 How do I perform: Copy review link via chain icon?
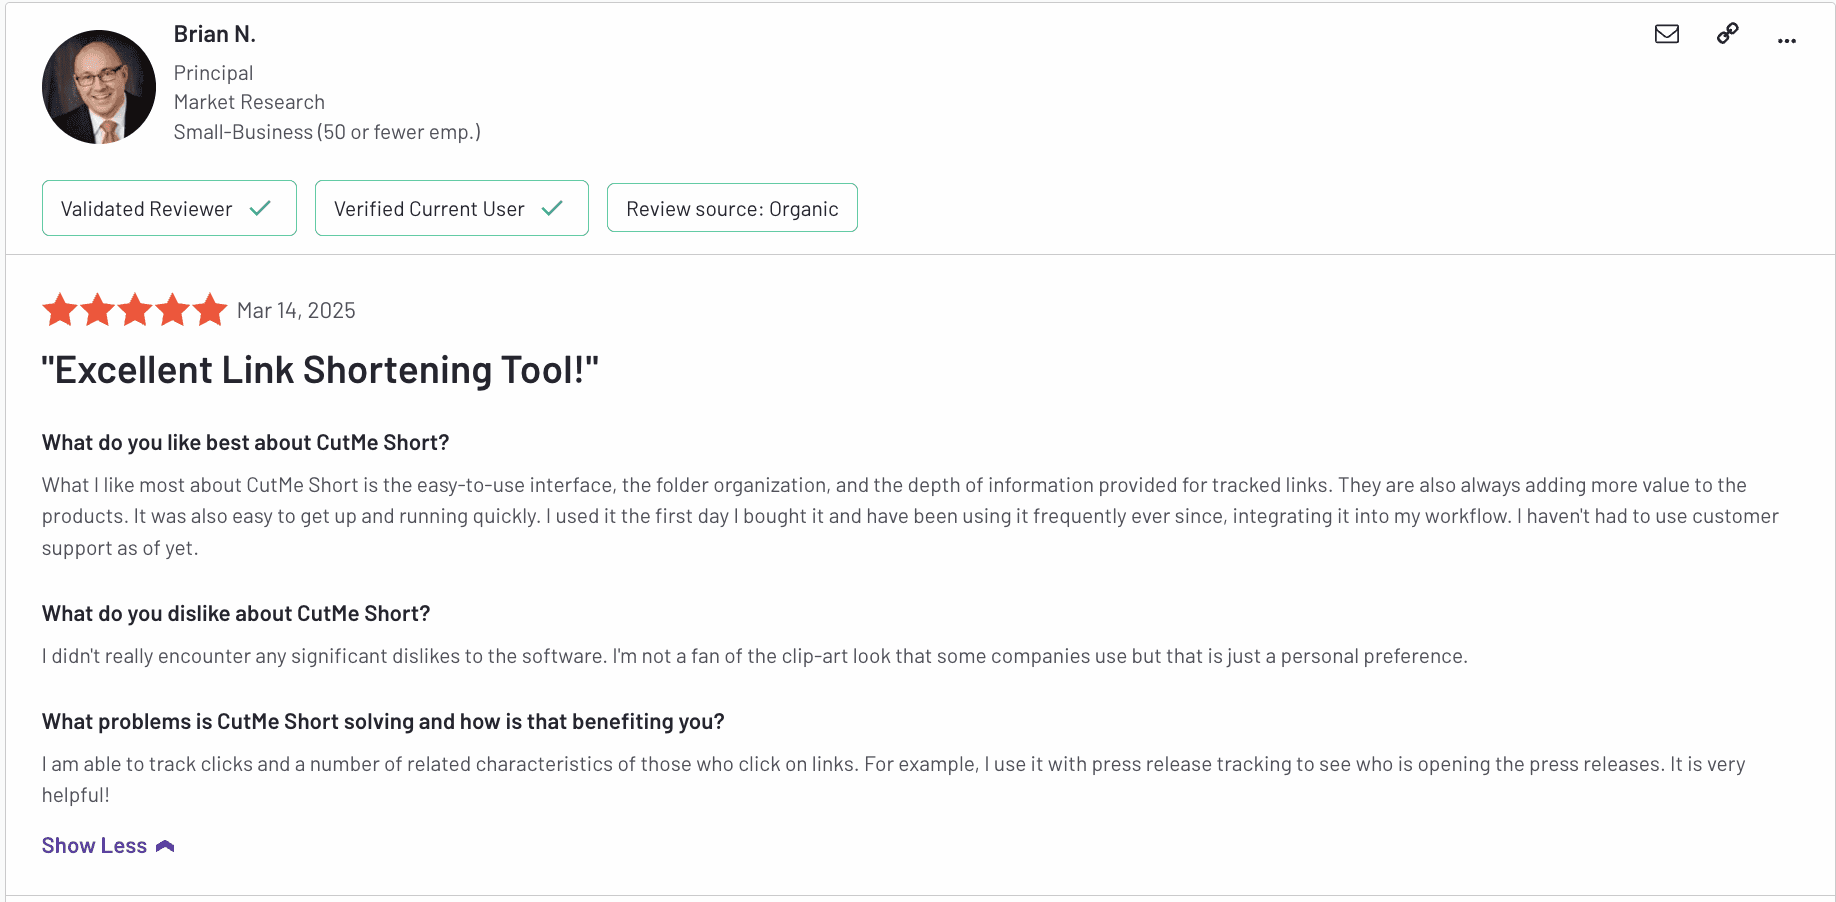(x=1727, y=34)
